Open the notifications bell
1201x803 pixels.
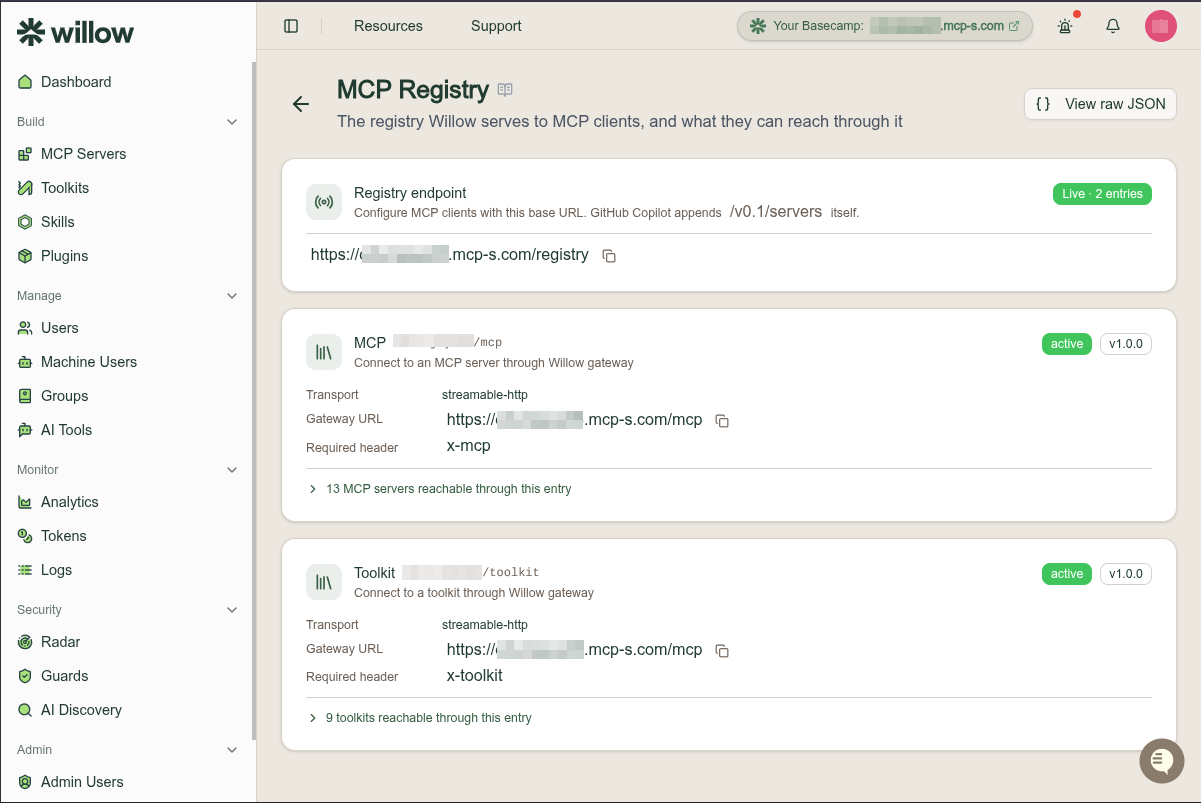point(1113,26)
